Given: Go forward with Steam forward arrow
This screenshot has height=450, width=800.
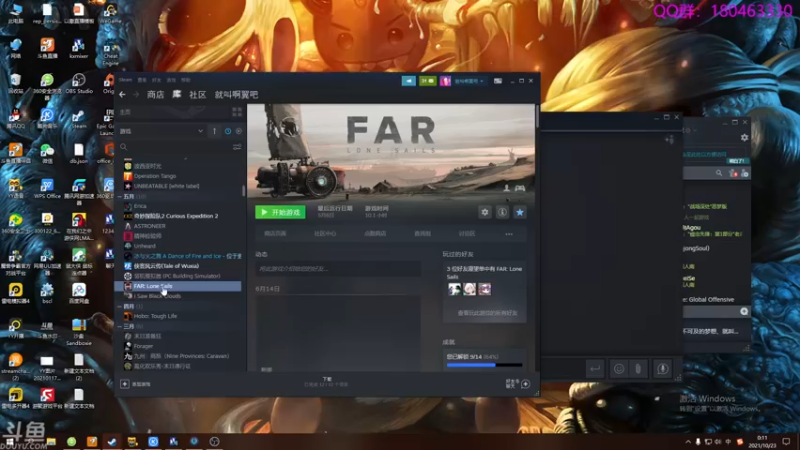Looking at the screenshot, I should point(136,94).
